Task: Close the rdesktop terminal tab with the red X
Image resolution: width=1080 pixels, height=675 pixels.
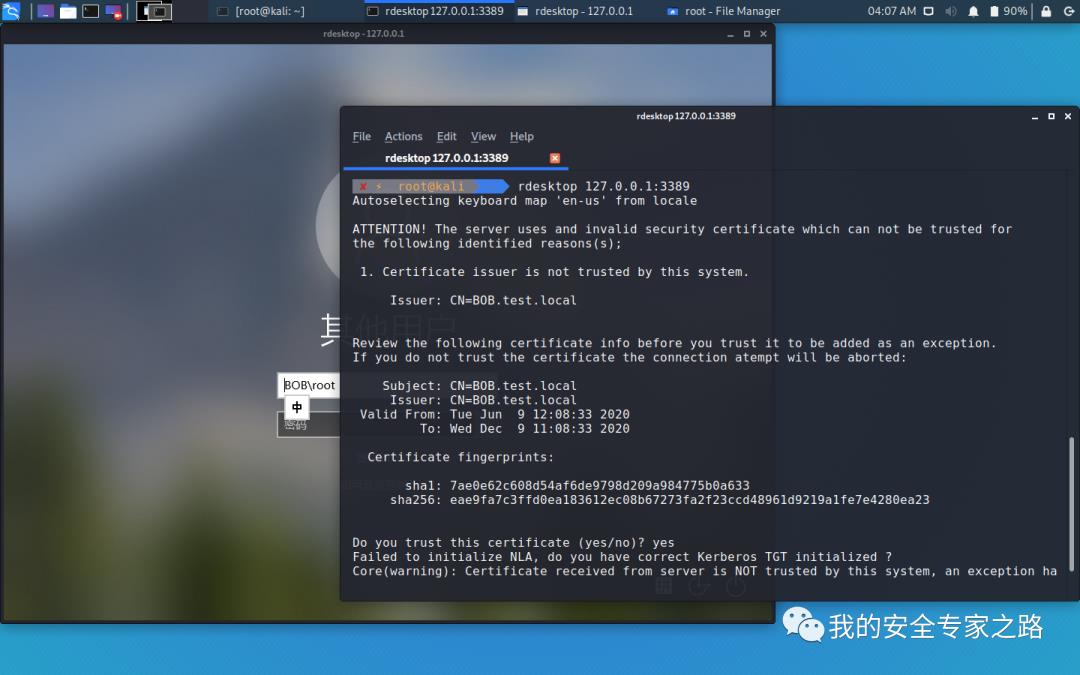Action: coord(554,158)
